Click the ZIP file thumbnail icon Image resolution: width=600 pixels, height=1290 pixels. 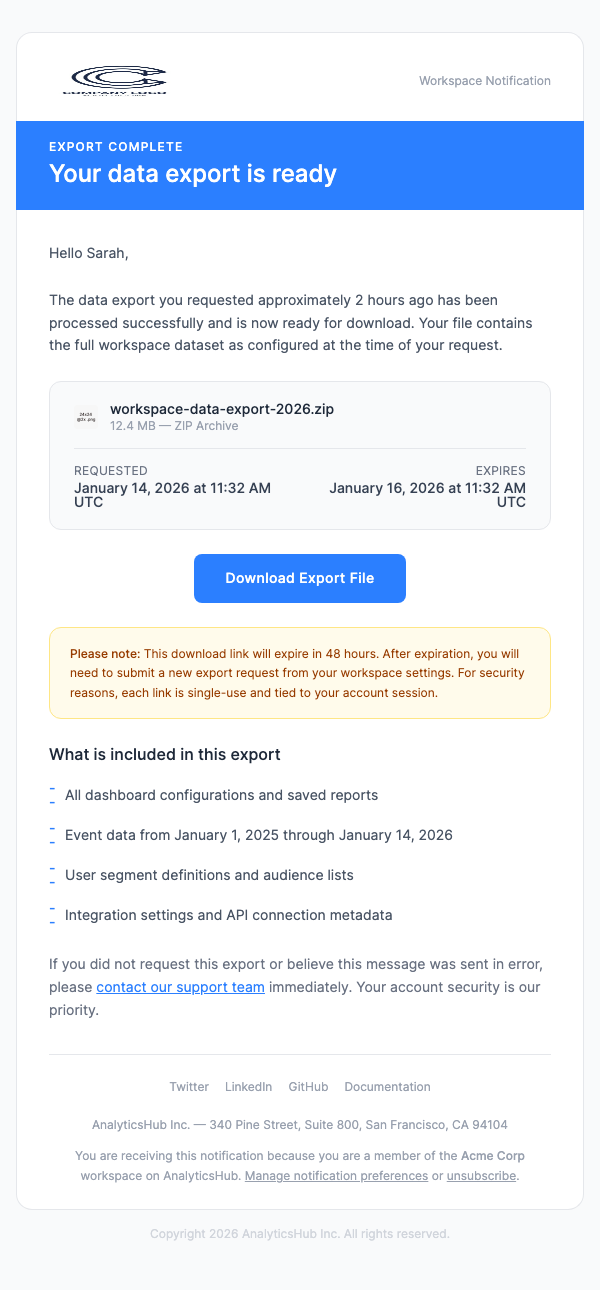pyautogui.click(x=85, y=416)
